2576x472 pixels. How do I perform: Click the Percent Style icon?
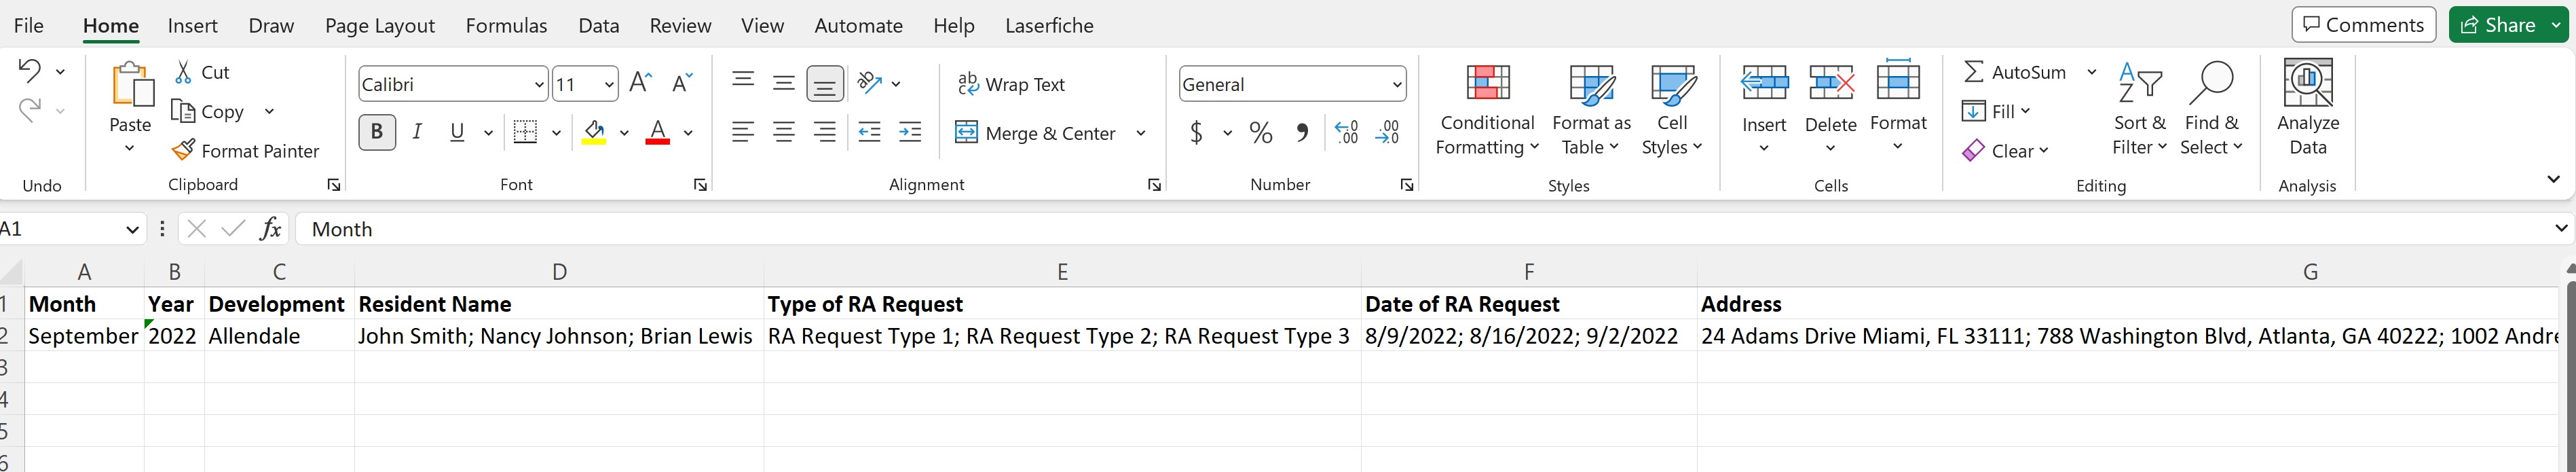(1261, 133)
